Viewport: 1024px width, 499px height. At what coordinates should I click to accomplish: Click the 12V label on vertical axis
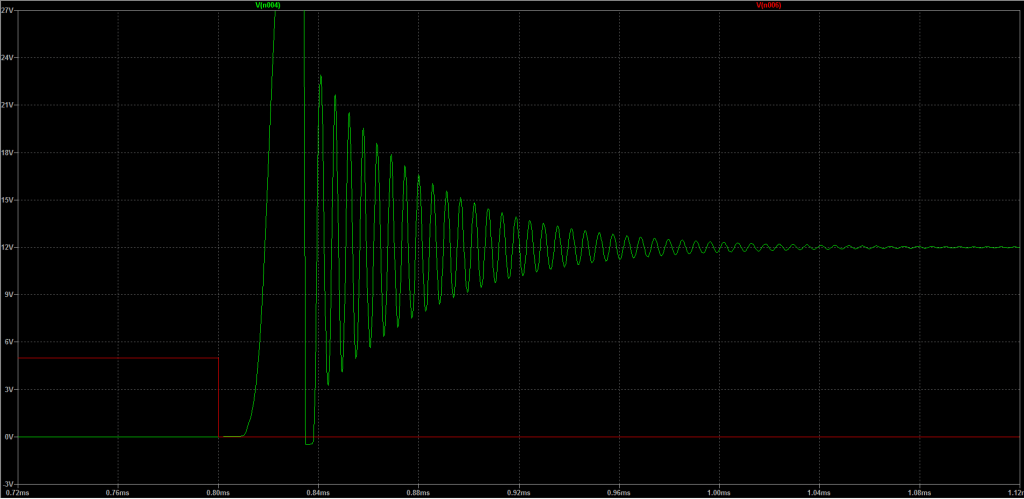[9, 247]
